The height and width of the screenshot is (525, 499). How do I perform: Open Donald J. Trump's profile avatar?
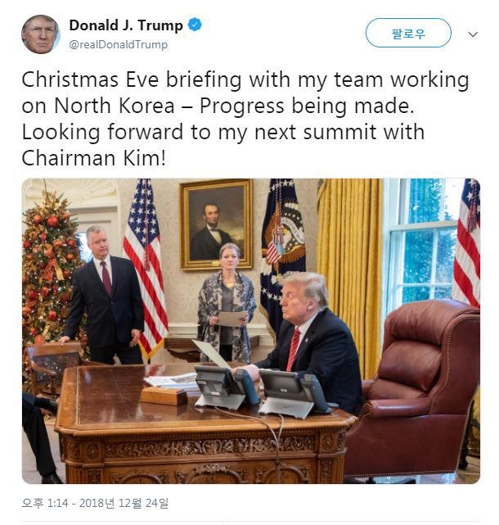(x=41, y=34)
